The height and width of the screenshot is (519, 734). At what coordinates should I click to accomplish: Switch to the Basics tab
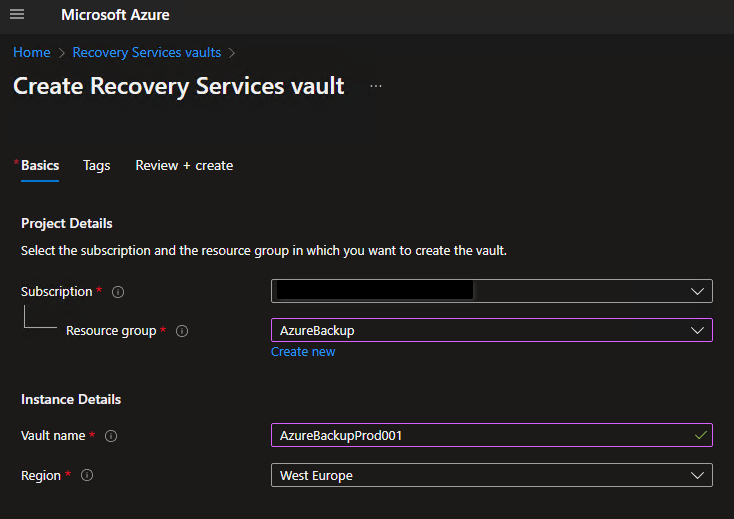coord(40,166)
